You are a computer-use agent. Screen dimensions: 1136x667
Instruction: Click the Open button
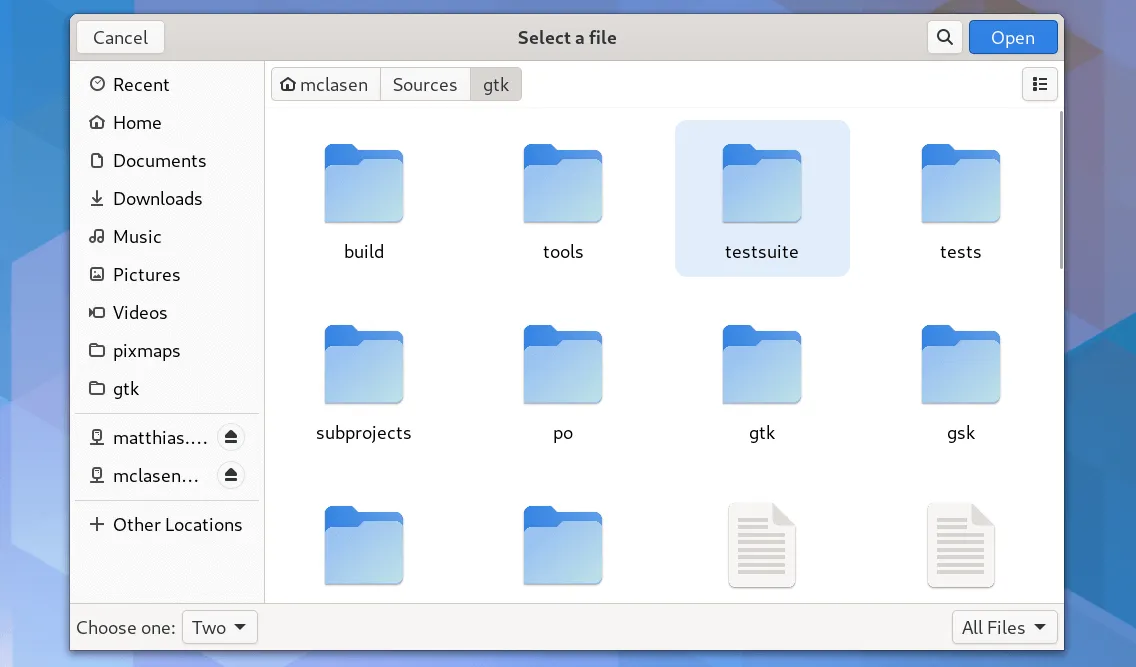click(1013, 37)
